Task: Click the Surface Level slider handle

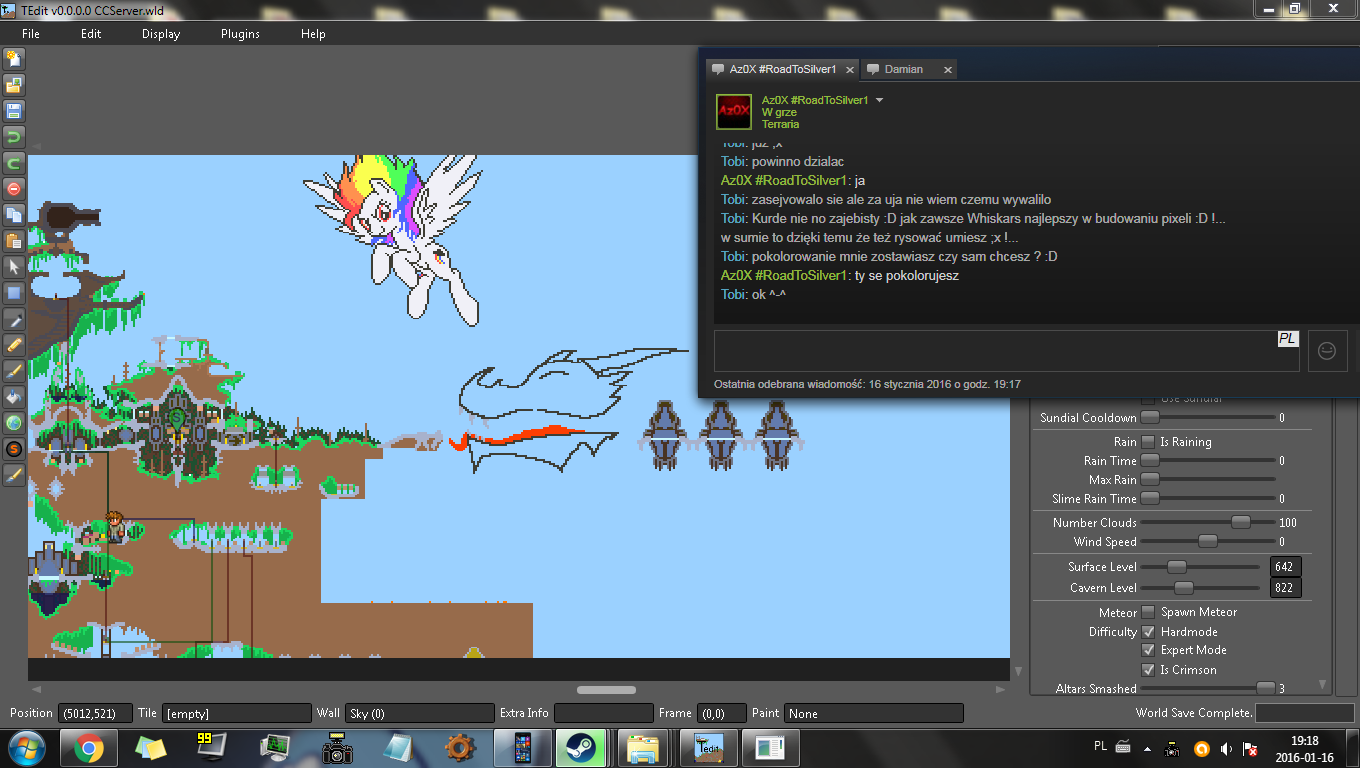Action: click(1177, 567)
